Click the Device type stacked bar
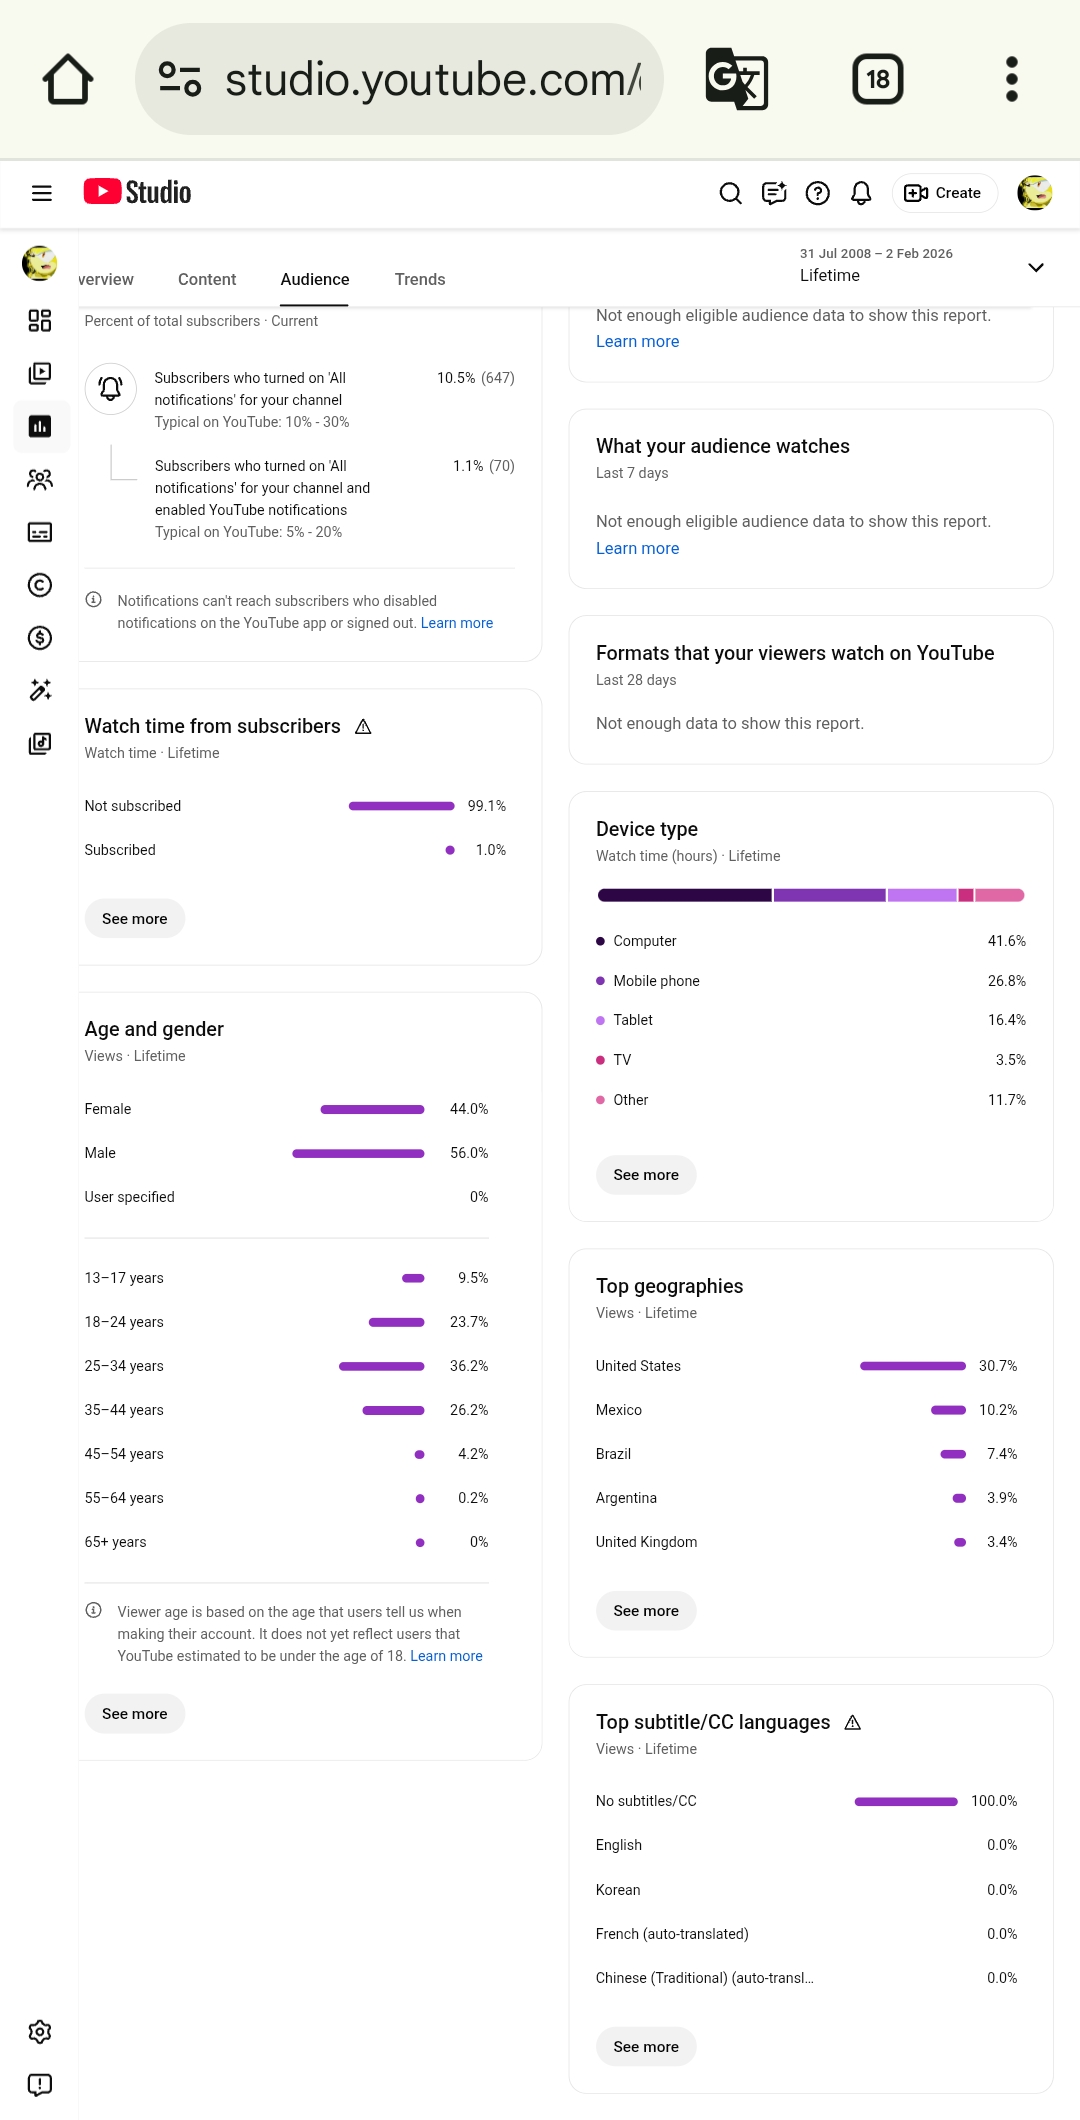Viewport: 1080px width, 2120px height. coord(811,895)
